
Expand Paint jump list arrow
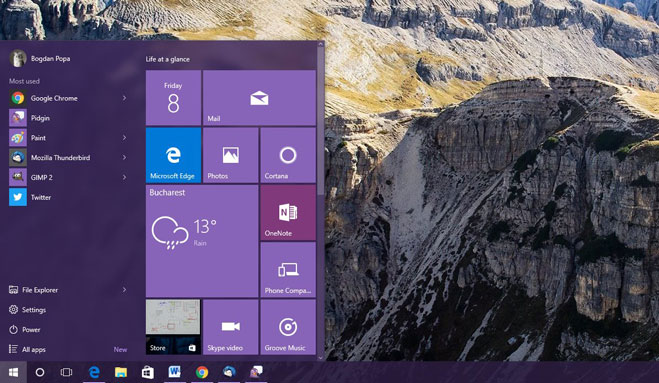[x=124, y=137]
